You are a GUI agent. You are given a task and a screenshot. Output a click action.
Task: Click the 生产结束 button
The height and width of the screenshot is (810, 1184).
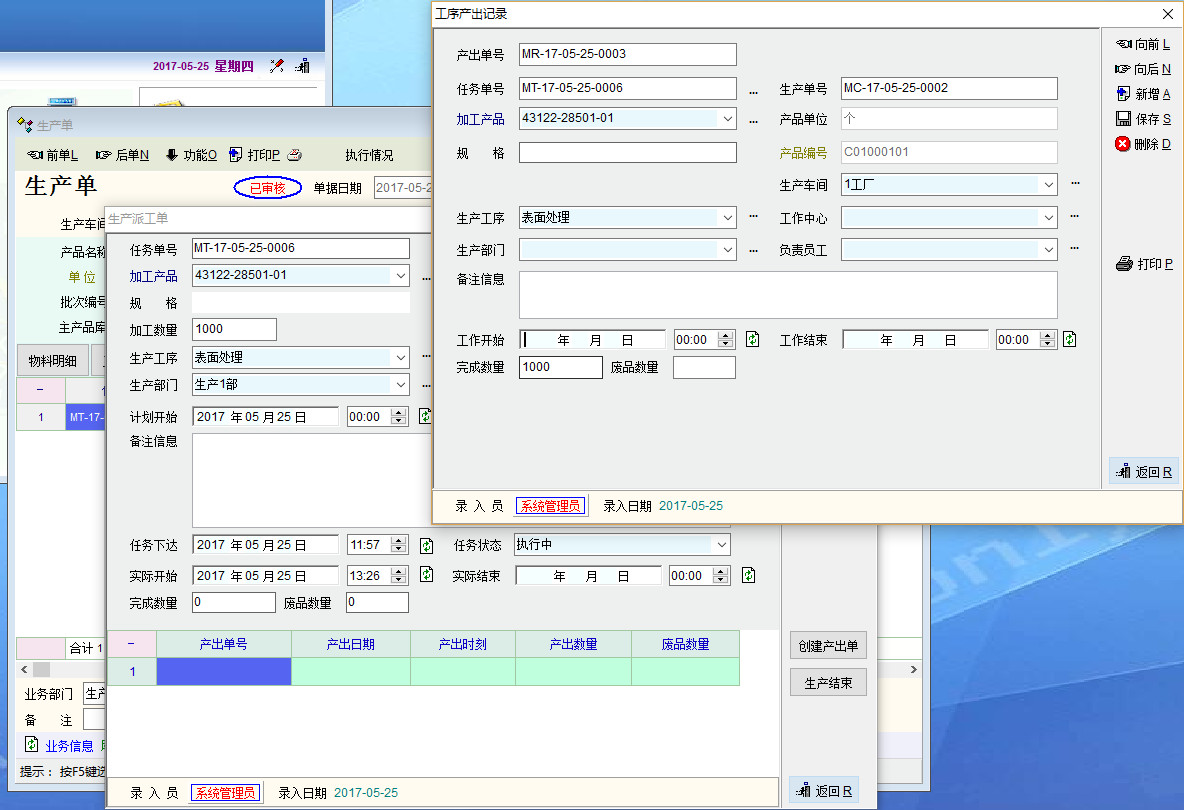click(828, 683)
